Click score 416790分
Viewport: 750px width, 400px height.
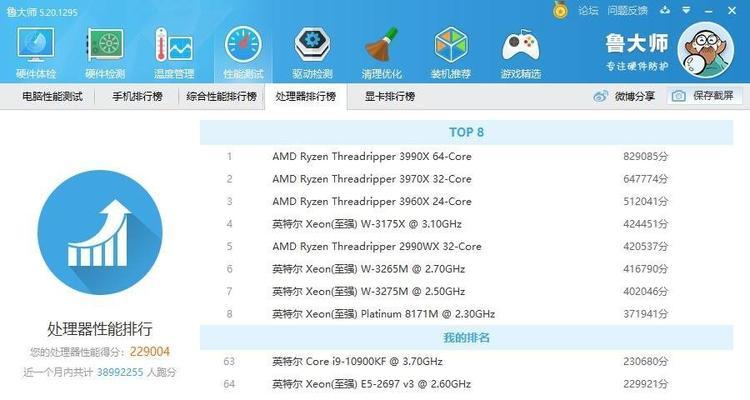pyautogui.click(x=646, y=269)
